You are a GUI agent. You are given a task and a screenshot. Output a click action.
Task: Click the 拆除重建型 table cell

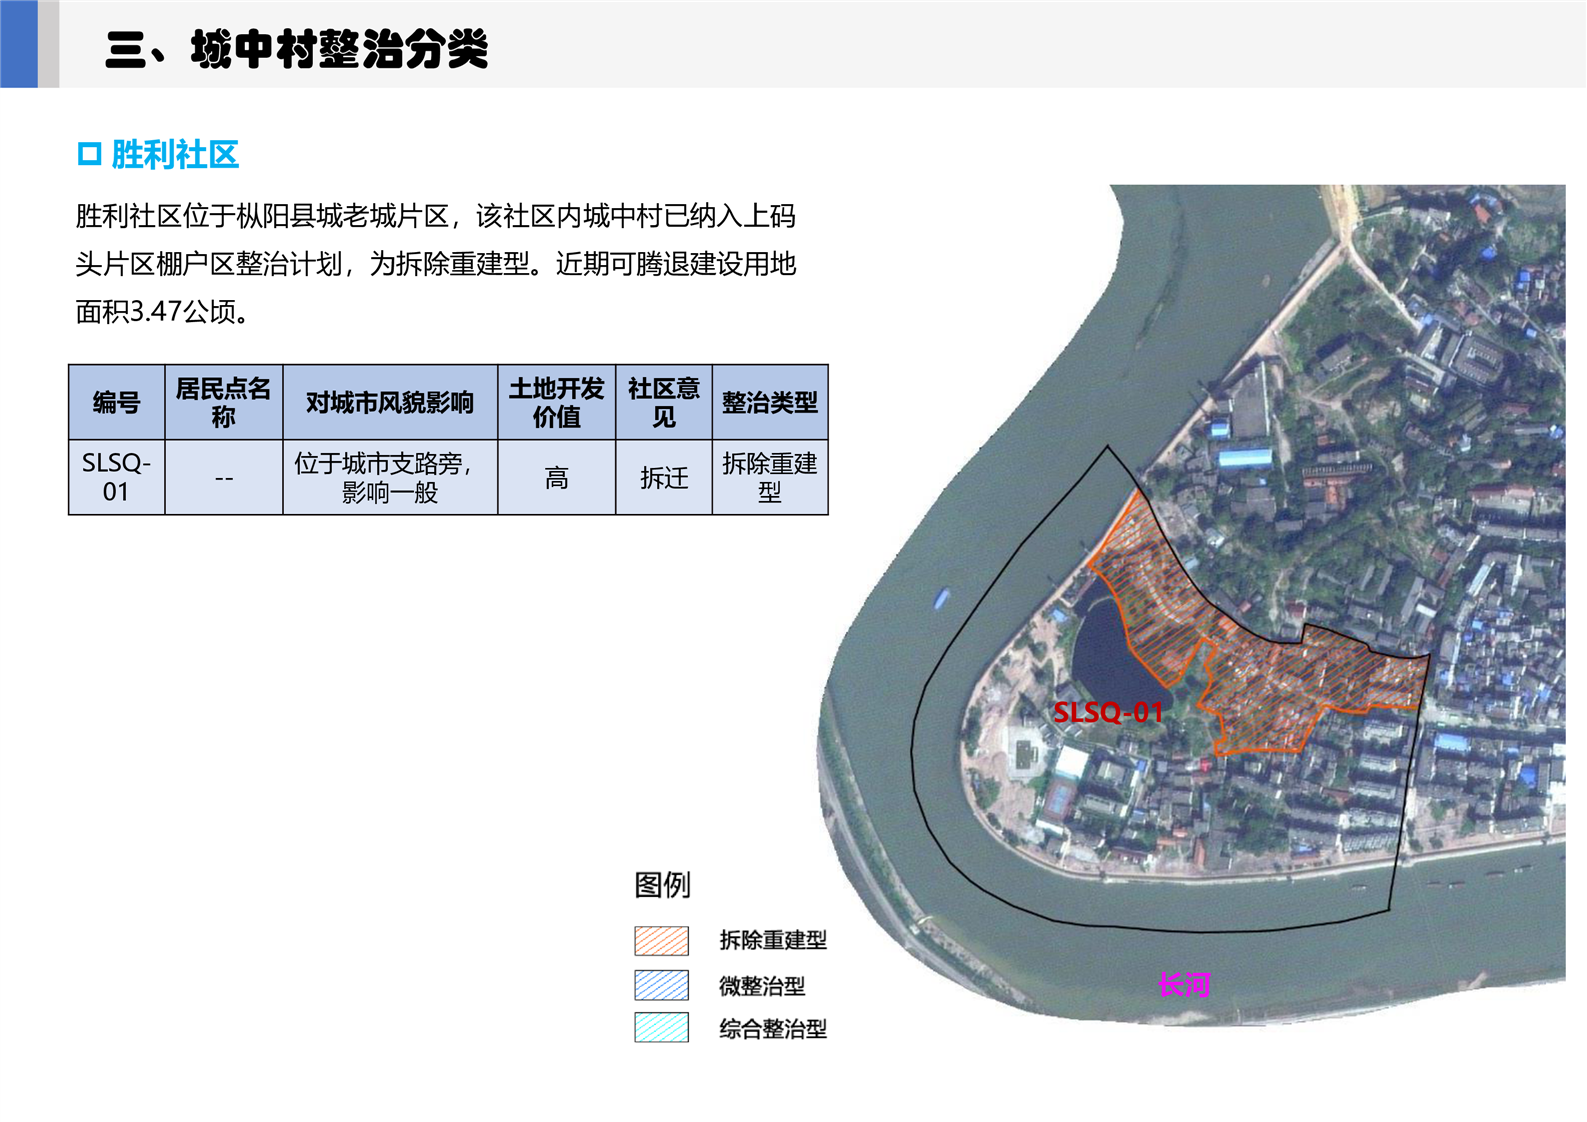pos(770,477)
